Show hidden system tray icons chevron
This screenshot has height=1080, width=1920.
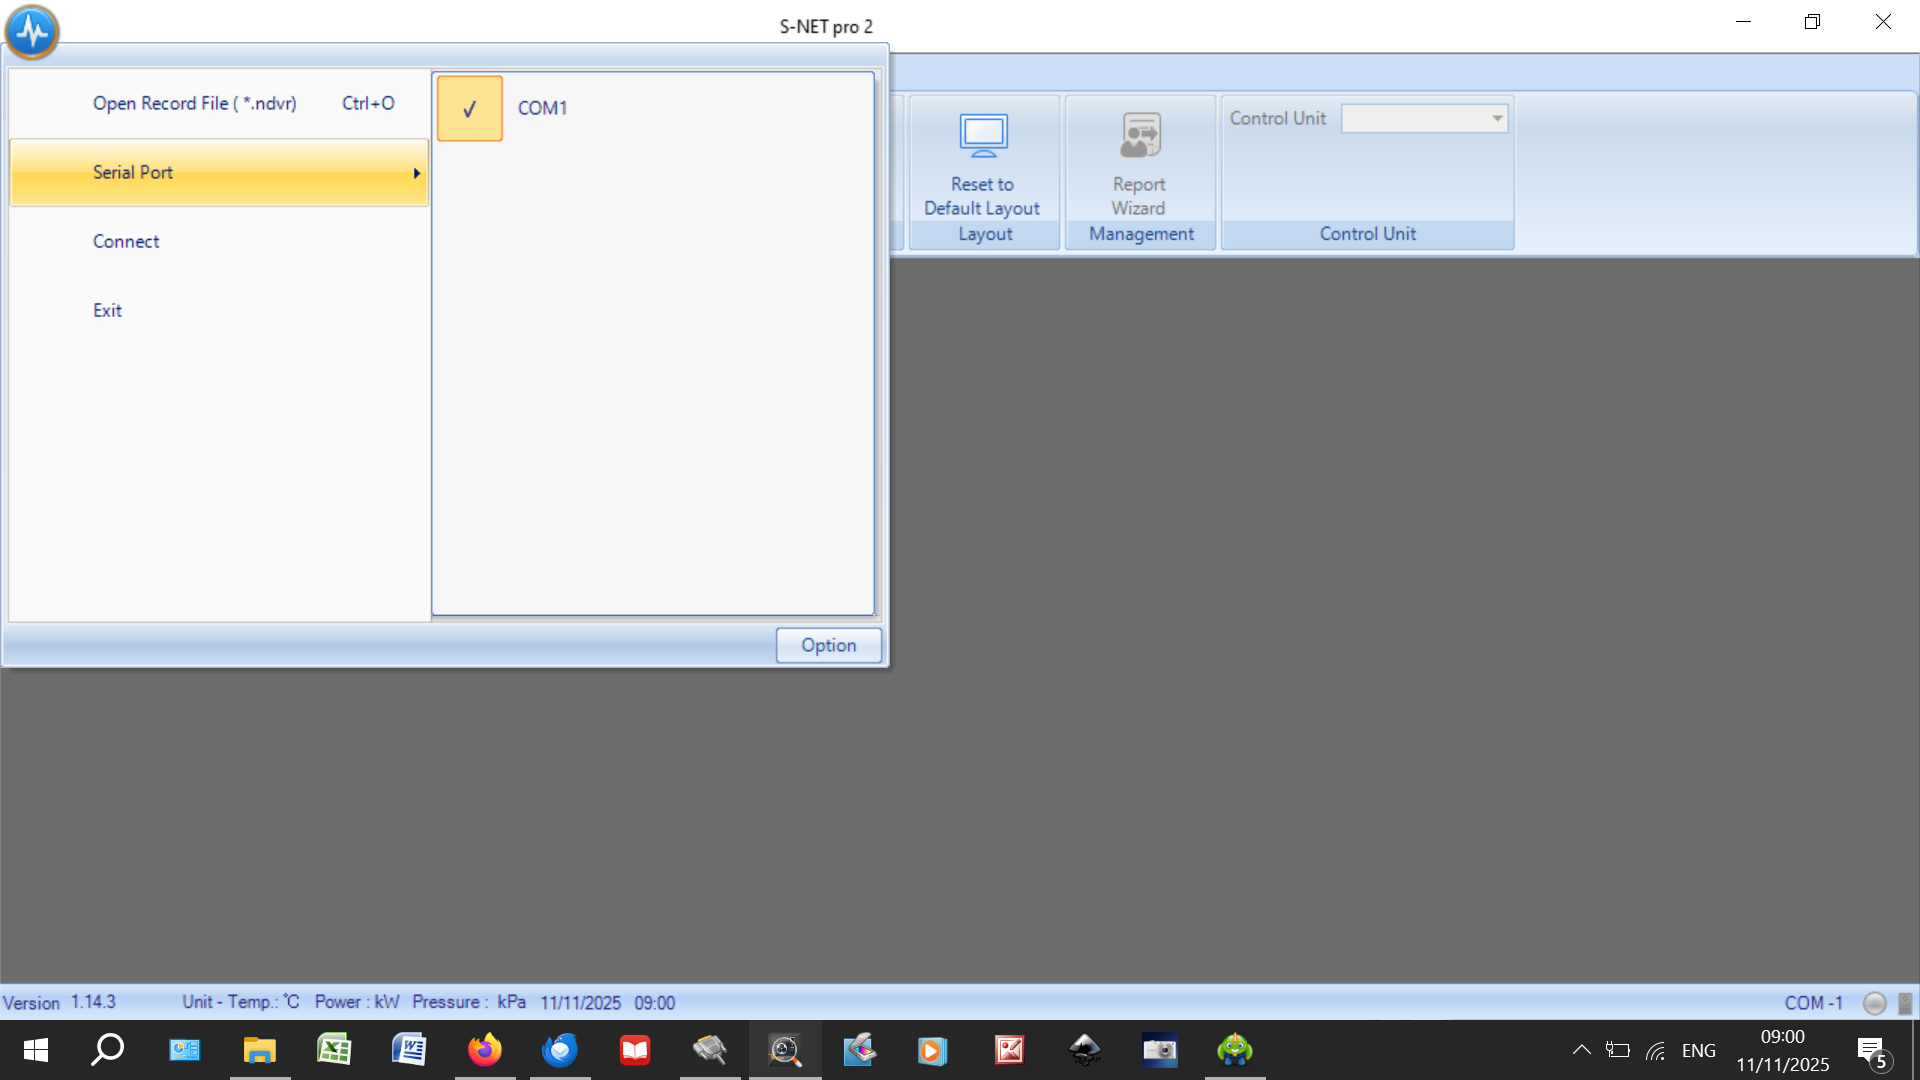coord(1581,1050)
